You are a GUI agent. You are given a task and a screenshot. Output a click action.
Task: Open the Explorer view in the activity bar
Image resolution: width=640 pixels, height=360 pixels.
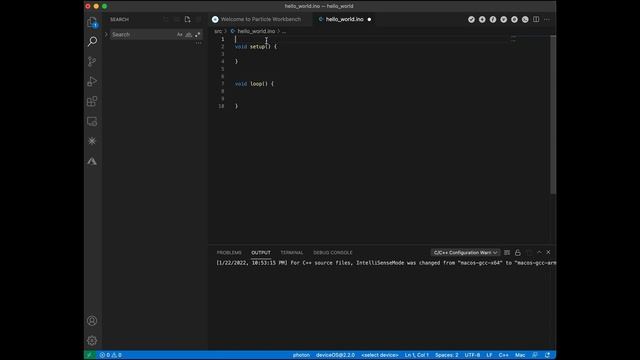[92, 22]
